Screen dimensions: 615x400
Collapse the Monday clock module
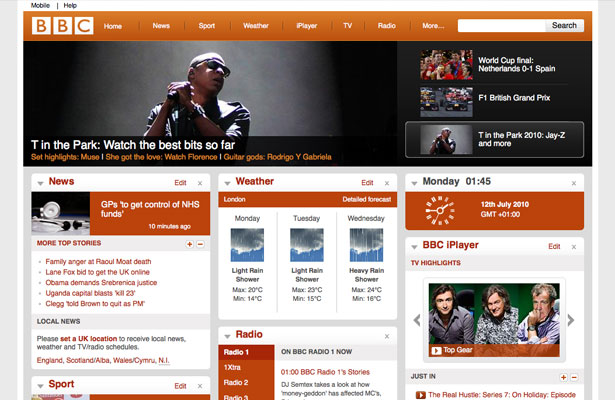tap(414, 183)
